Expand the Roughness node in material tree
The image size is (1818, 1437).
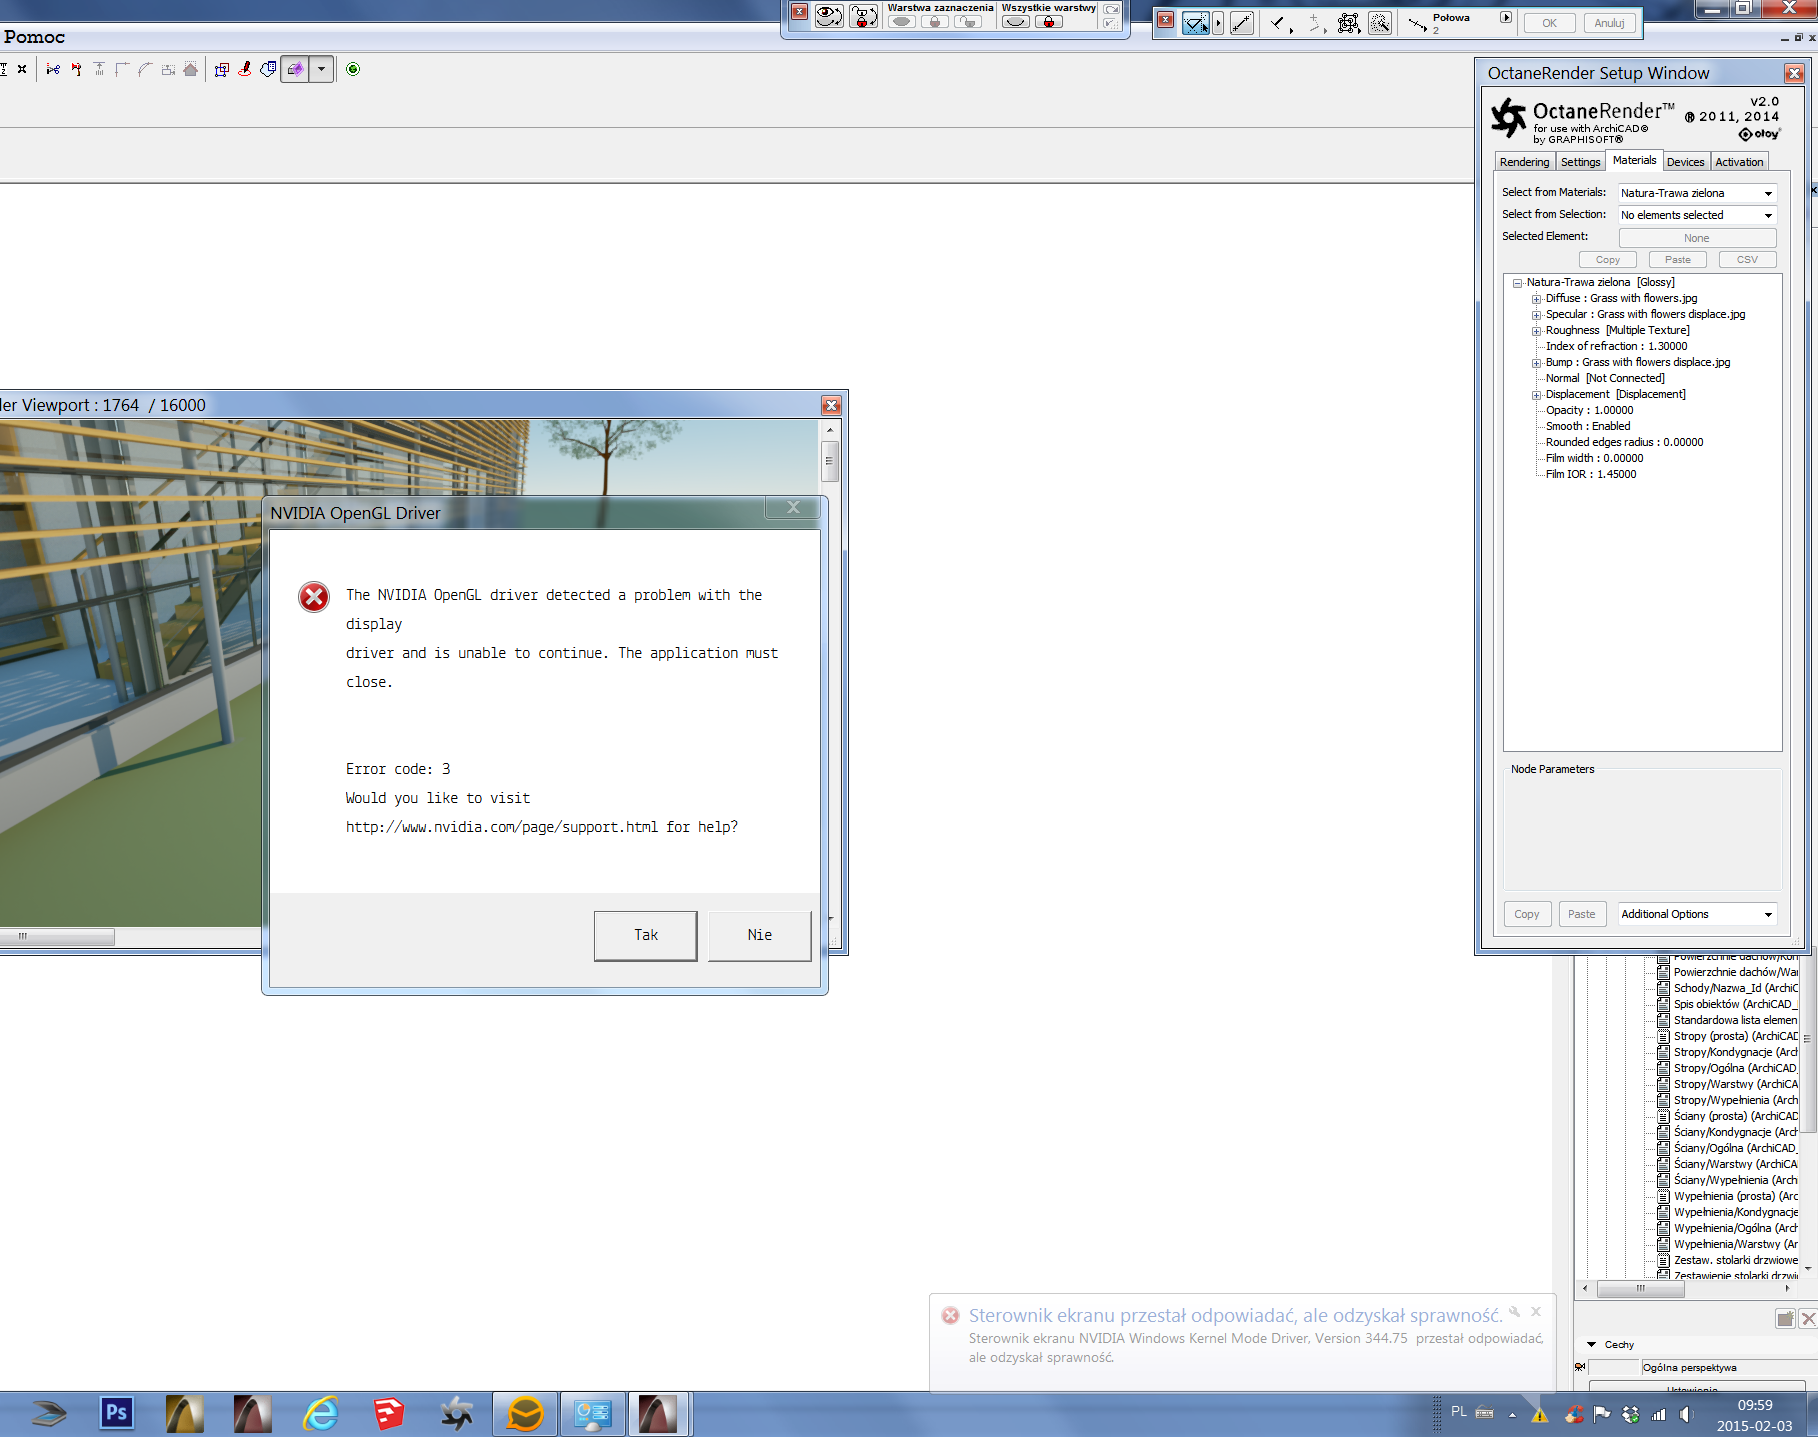point(1537,331)
